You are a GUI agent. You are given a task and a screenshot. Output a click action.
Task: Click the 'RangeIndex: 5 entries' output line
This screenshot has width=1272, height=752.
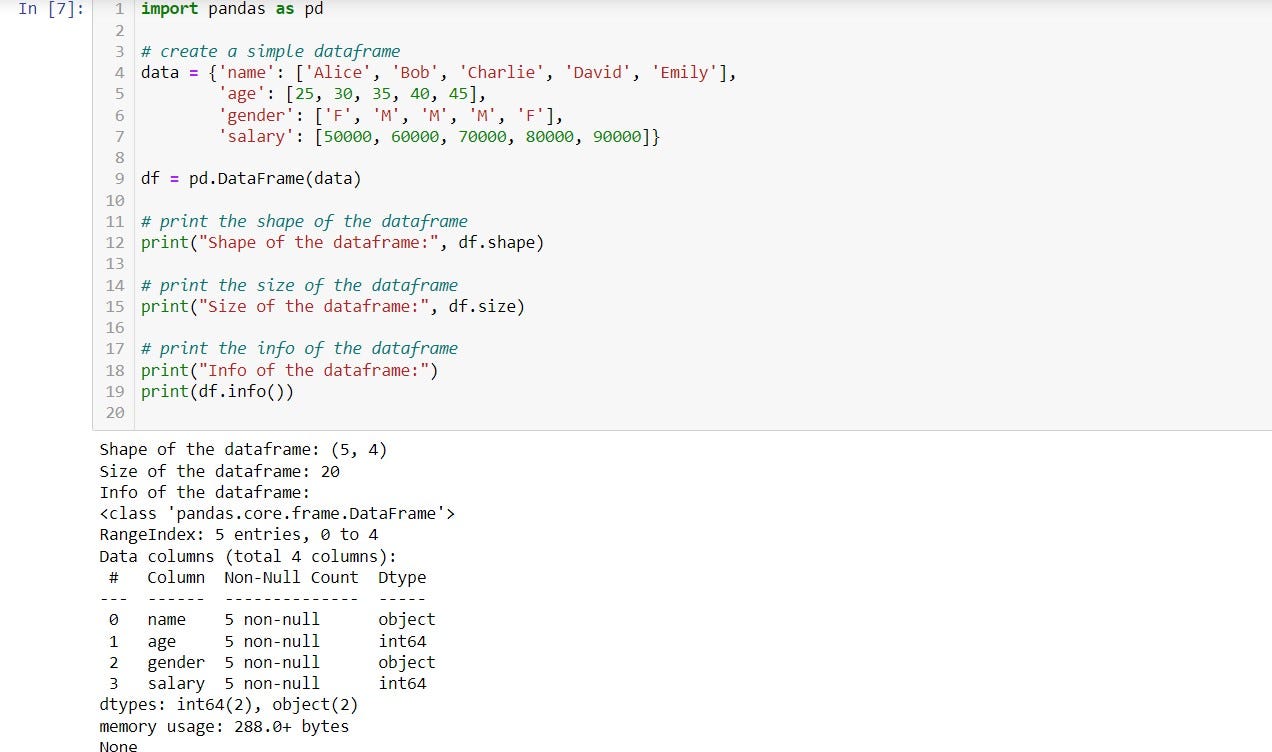pyautogui.click(x=238, y=535)
